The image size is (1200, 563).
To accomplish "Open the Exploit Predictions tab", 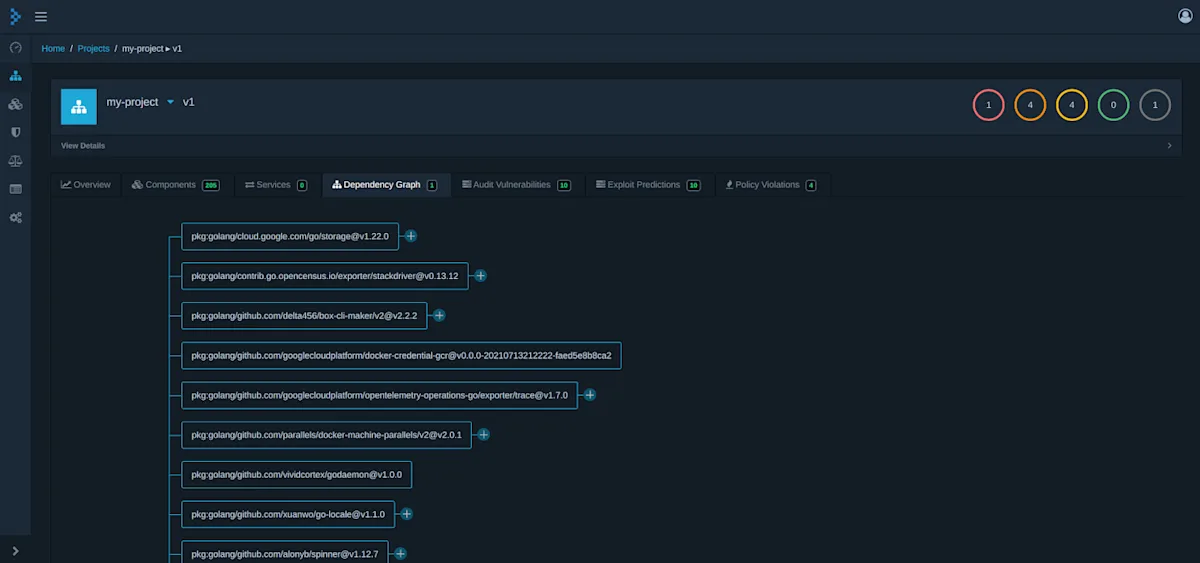I will tap(648, 185).
